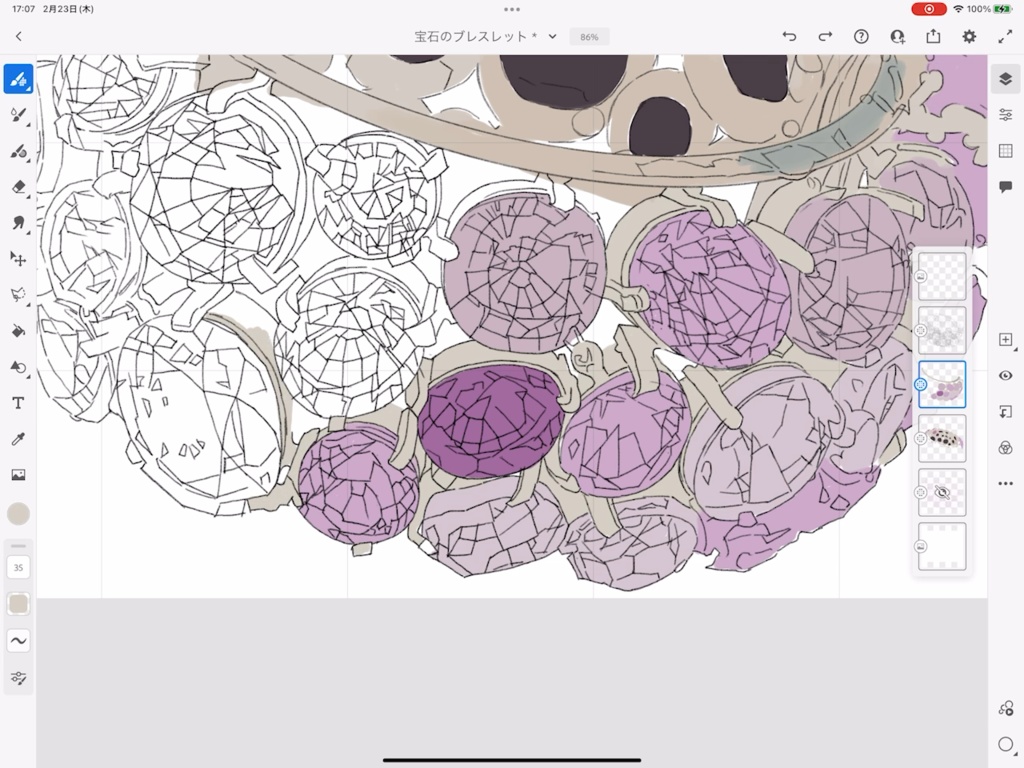Screen dimensions: 1024x768
Task: Open the Comments panel
Action: coord(1006,187)
